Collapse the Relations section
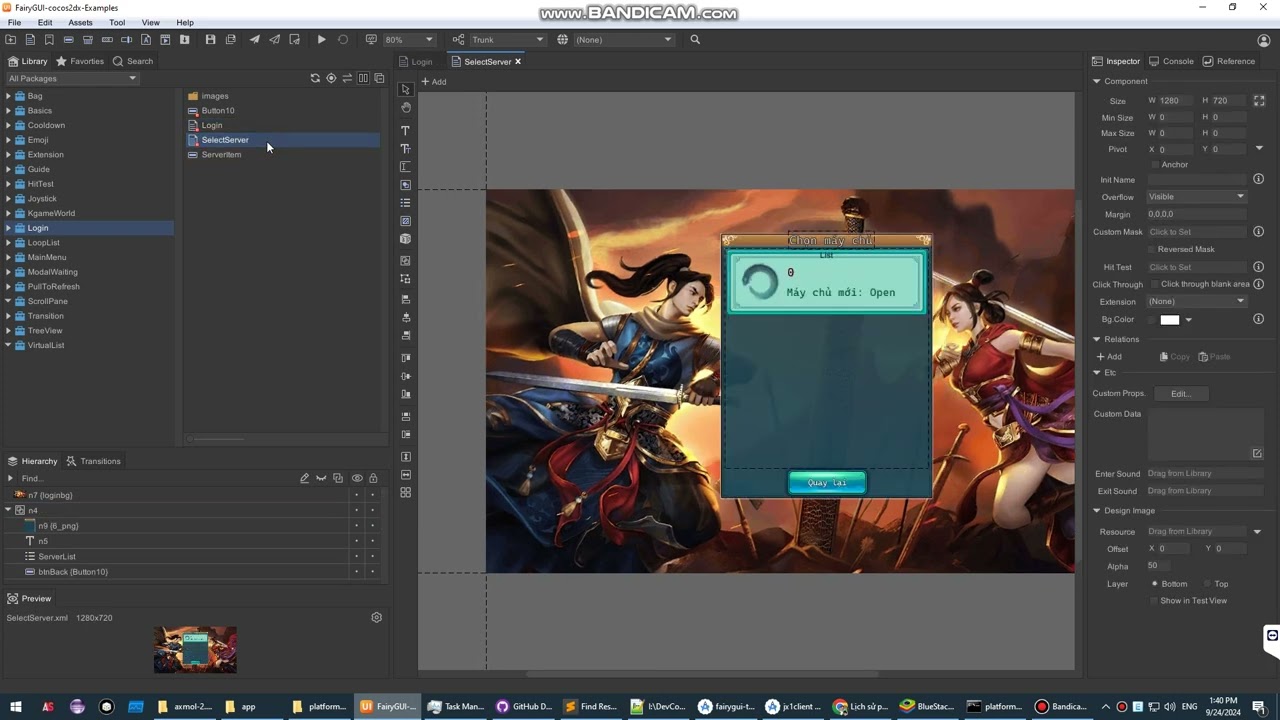 [1097, 339]
